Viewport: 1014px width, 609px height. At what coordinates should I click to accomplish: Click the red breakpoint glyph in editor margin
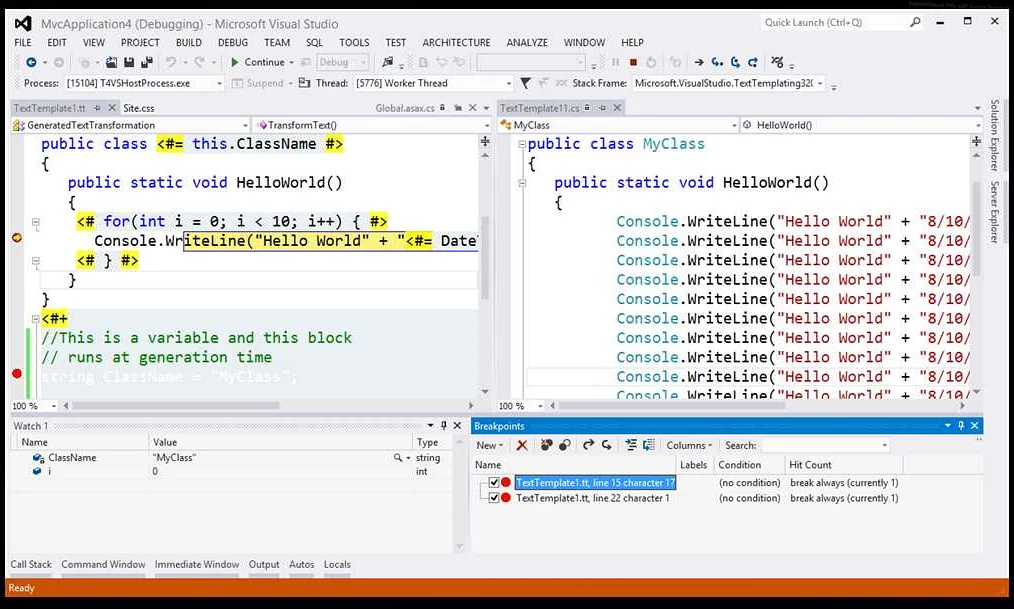pos(16,373)
